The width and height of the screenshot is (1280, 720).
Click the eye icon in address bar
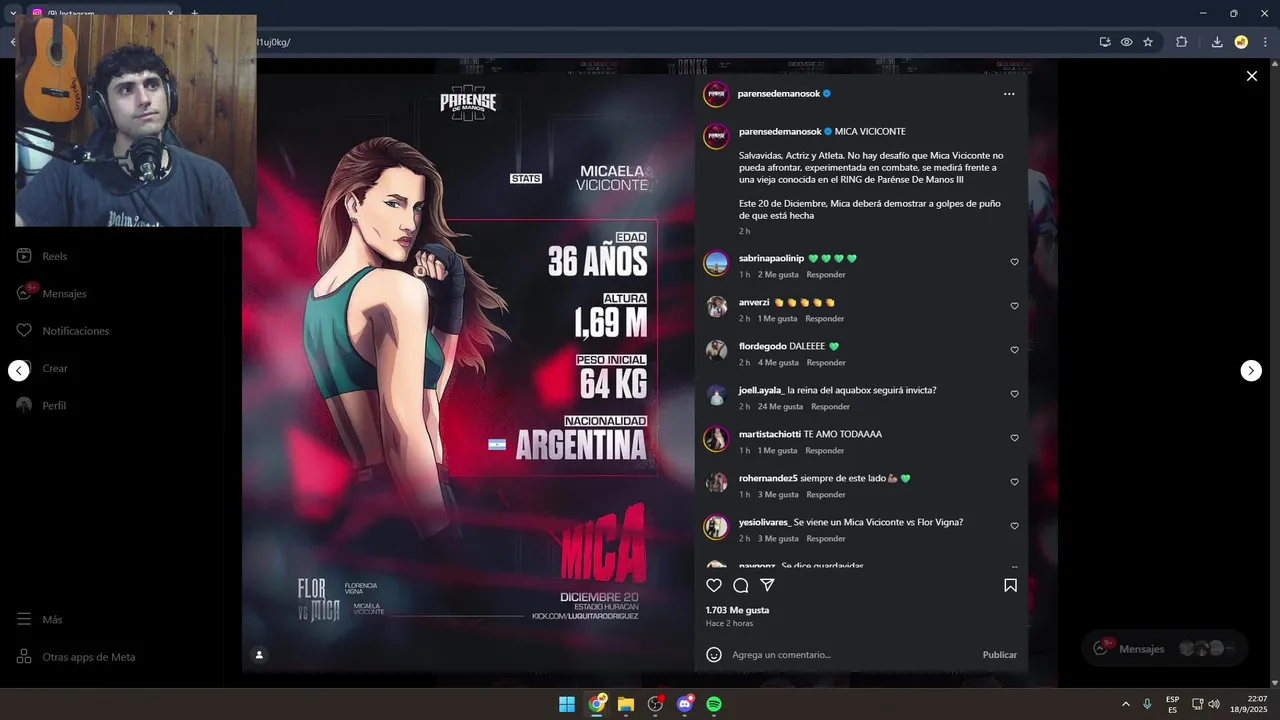coord(1126,42)
